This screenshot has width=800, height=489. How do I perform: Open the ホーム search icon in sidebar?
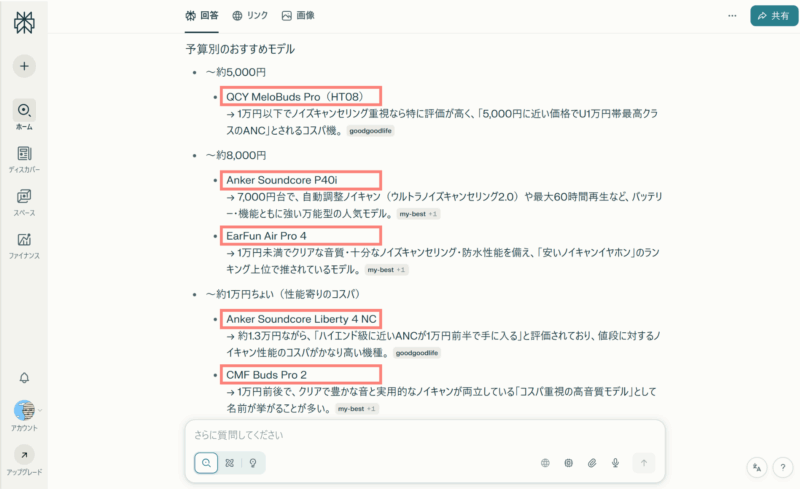(24, 110)
